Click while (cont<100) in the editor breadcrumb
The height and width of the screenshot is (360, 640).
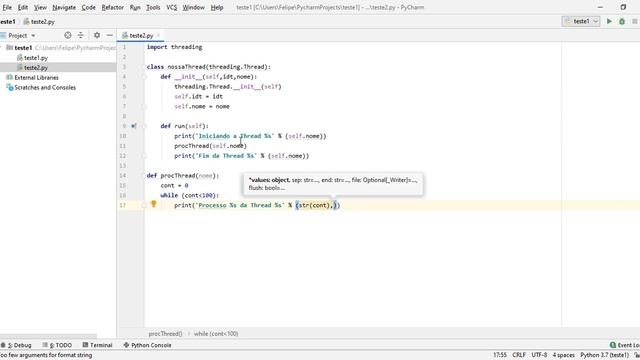[x=216, y=334]
